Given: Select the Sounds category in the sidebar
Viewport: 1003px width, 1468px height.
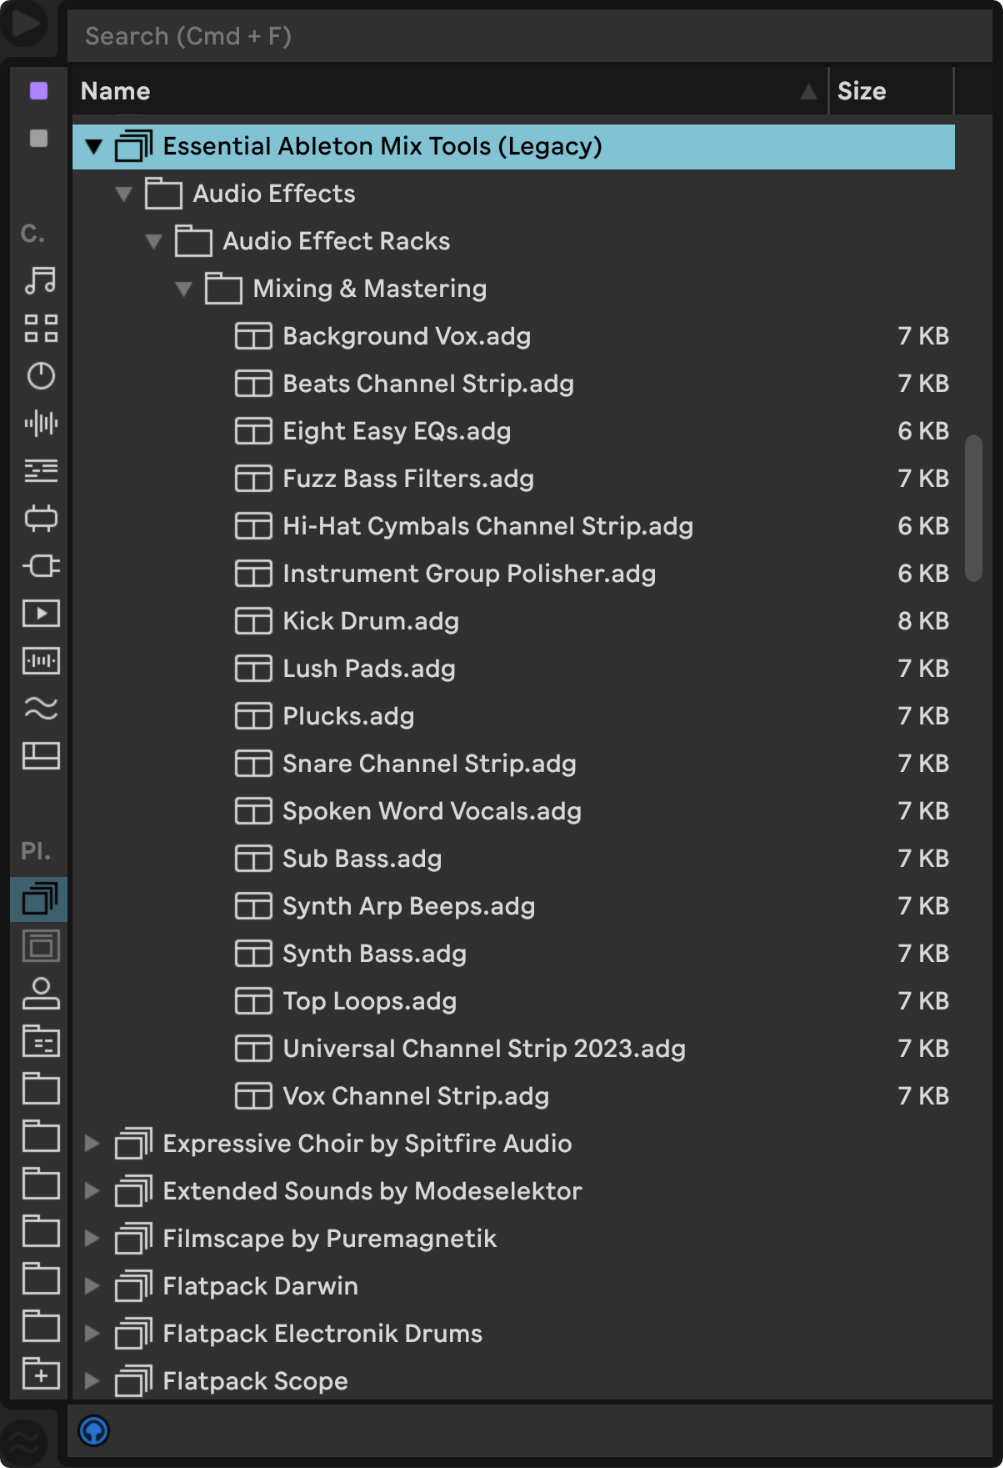Looking at the screenshot, I should [x=40, y=281].
